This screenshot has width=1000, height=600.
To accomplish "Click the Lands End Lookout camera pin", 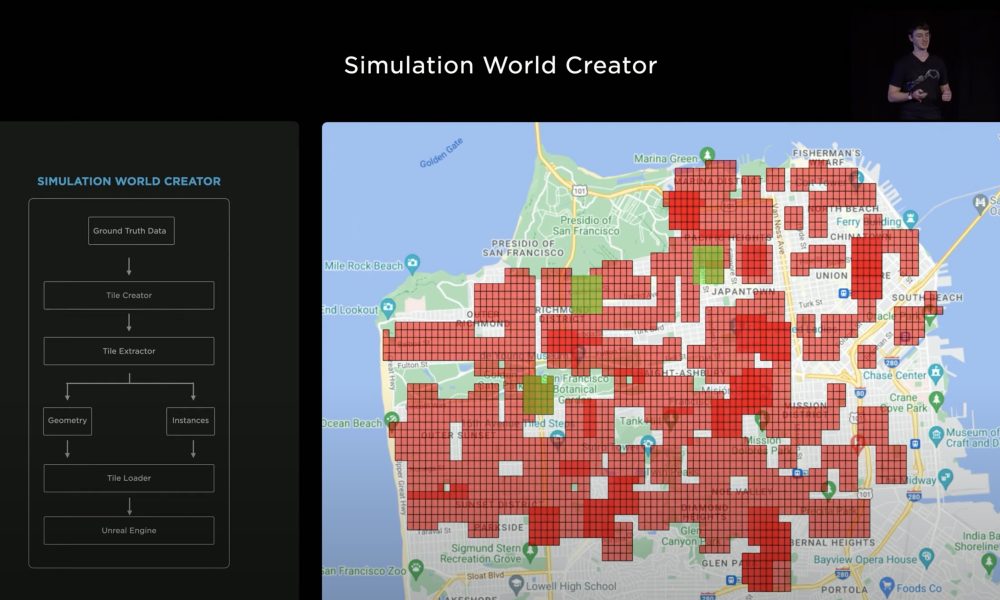I will (388, 308).
